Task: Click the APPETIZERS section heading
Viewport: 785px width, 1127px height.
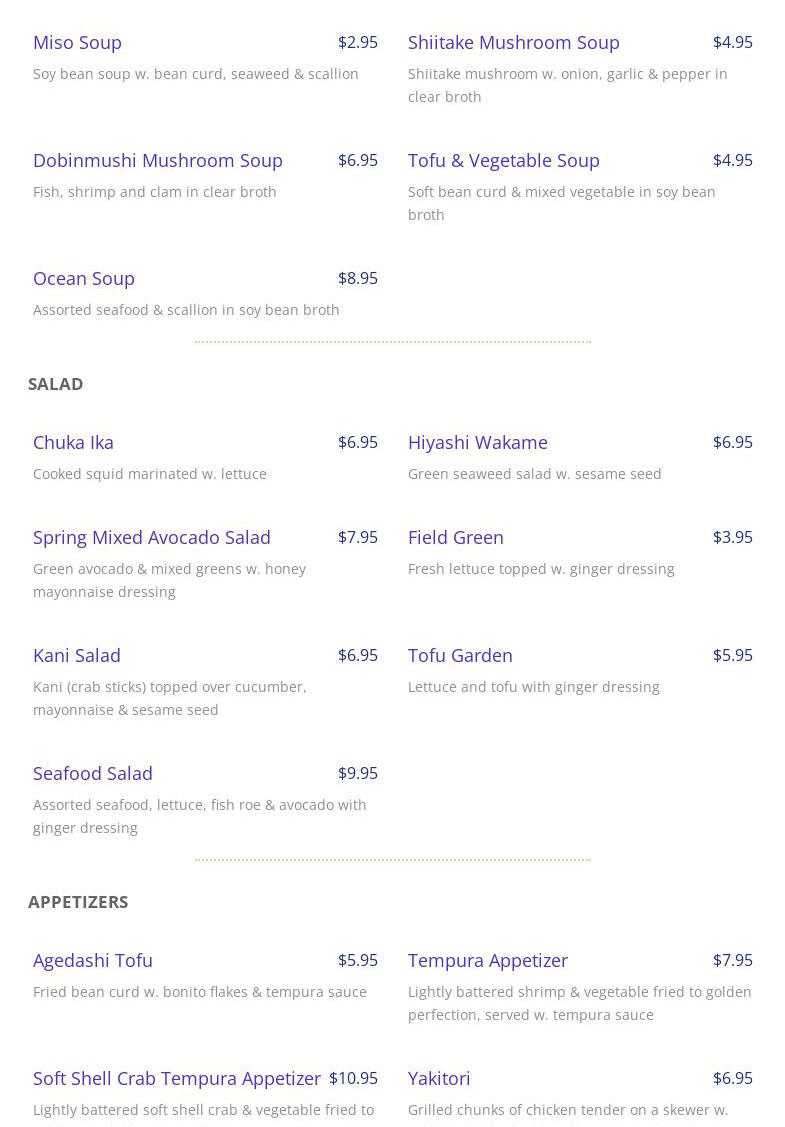Action: point(78,902)
